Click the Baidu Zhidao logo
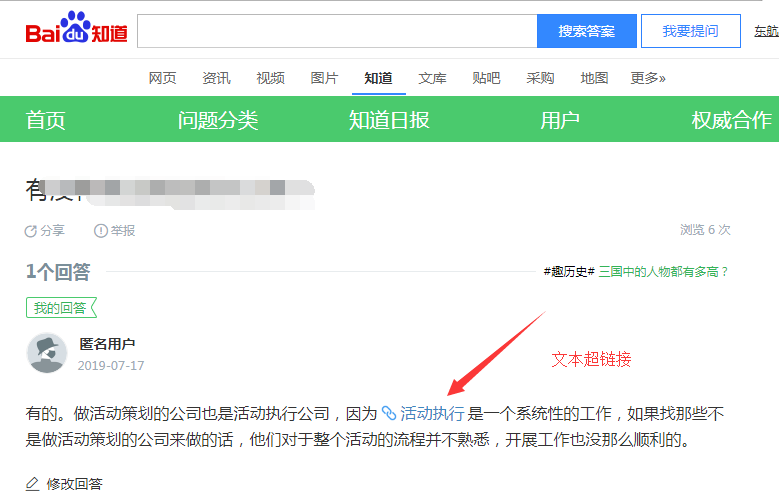This screenshot has height=501, width=779. coord(76,31)
